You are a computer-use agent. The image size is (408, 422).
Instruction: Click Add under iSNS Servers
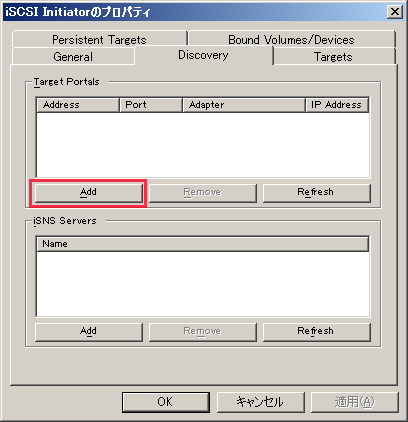click(x=89, y=332)
